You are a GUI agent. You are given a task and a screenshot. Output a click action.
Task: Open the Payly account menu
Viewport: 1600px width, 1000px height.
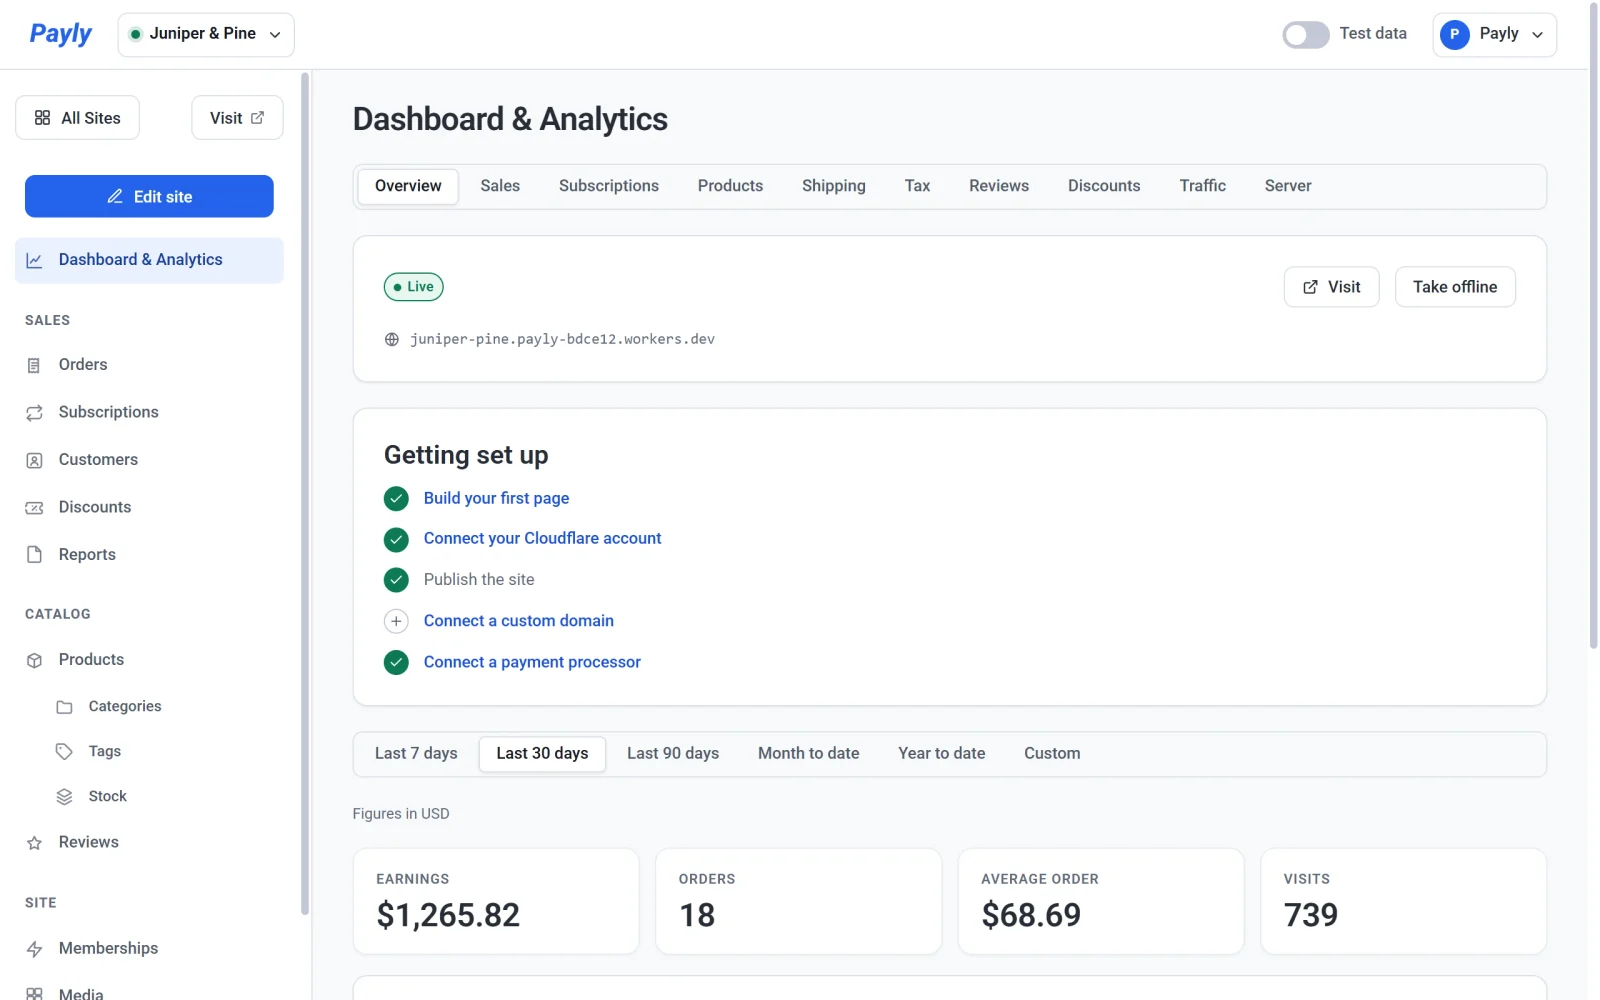(x=1494, y=34)
